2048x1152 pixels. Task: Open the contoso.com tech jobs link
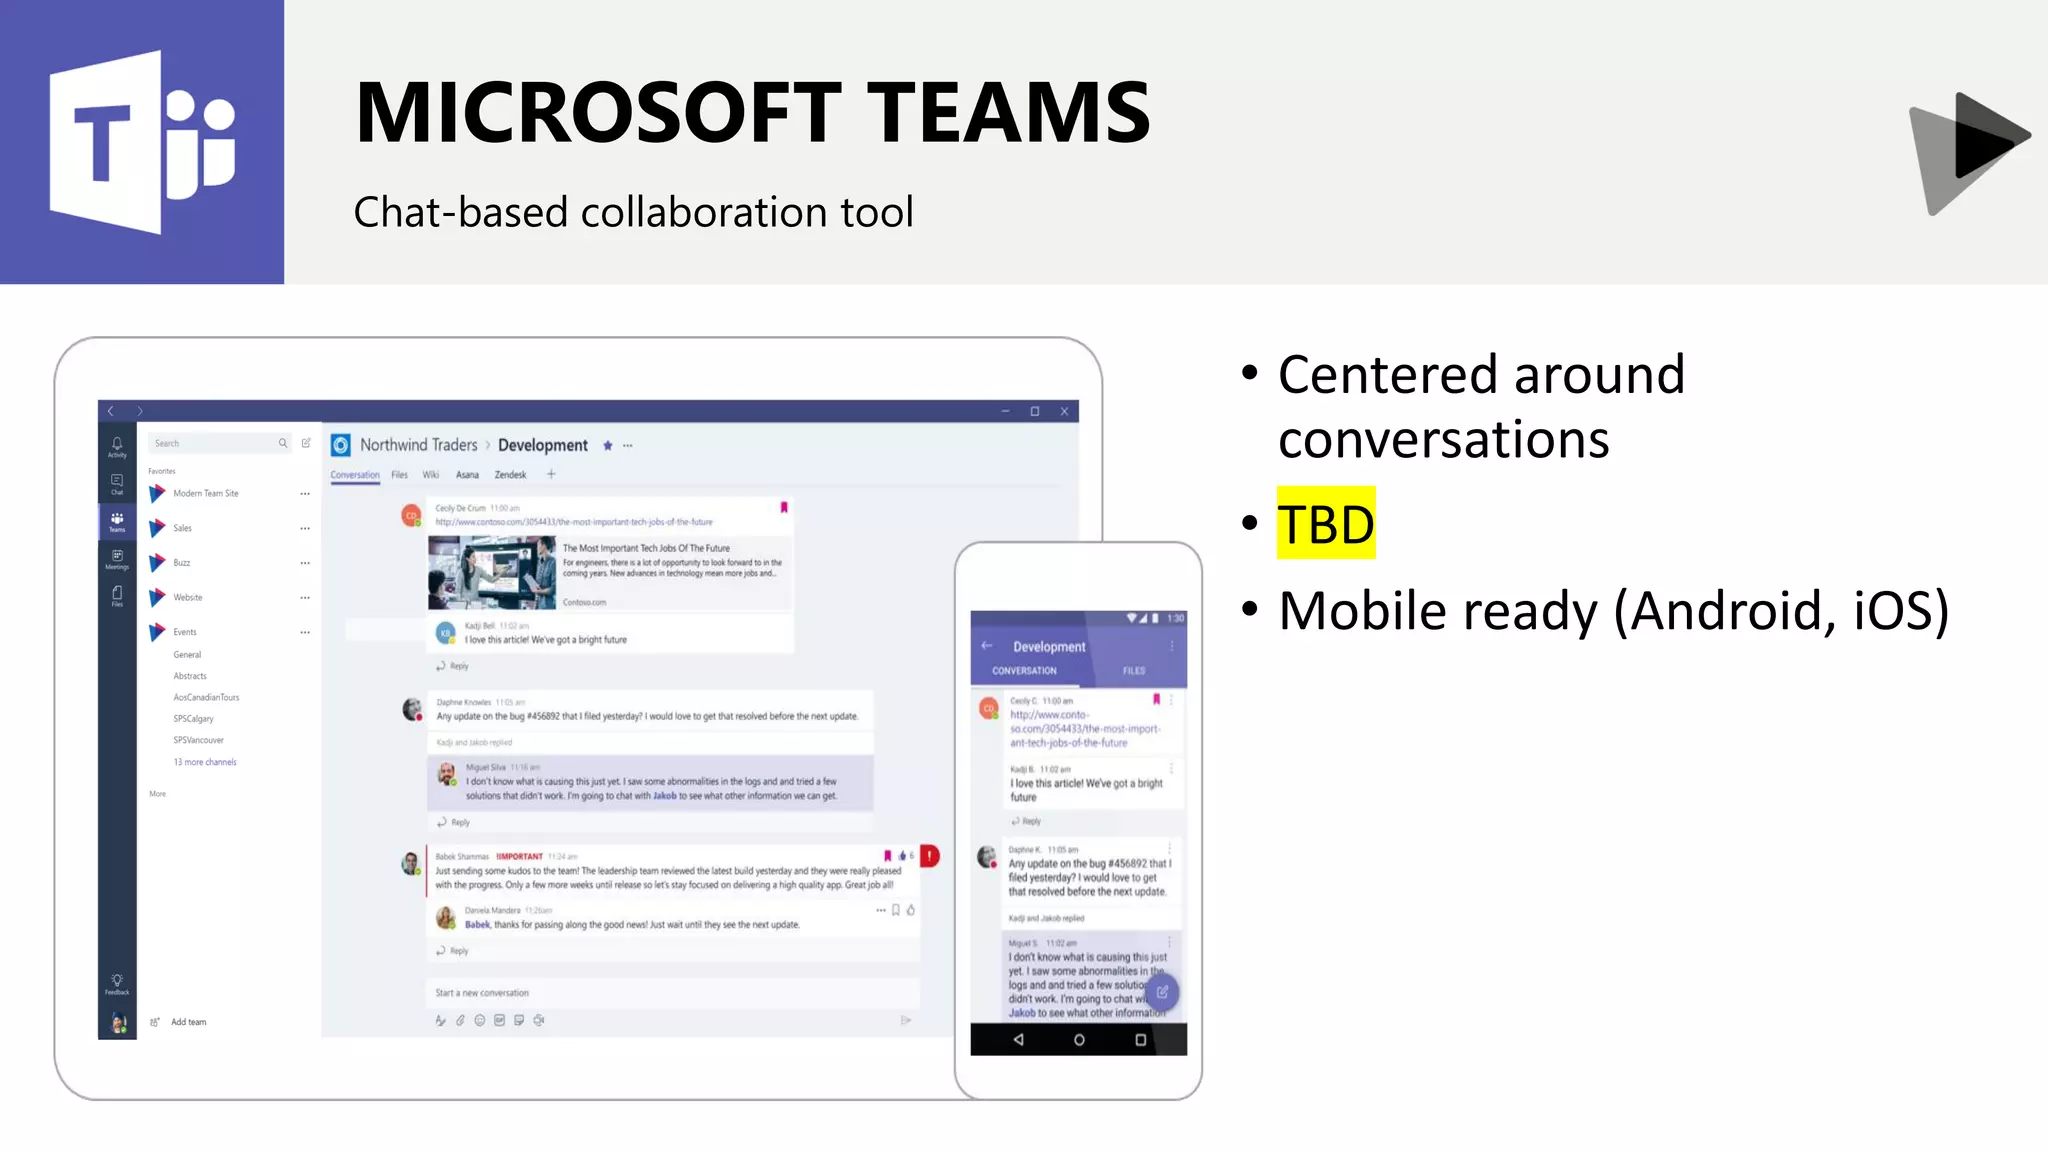[574, 522]
